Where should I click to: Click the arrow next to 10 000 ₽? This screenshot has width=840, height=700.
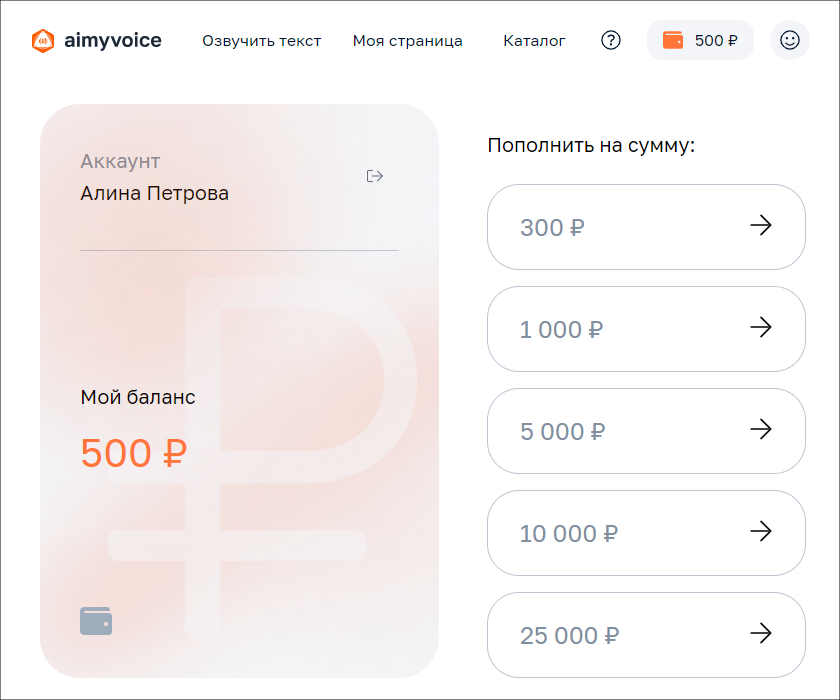click(762, 533)
